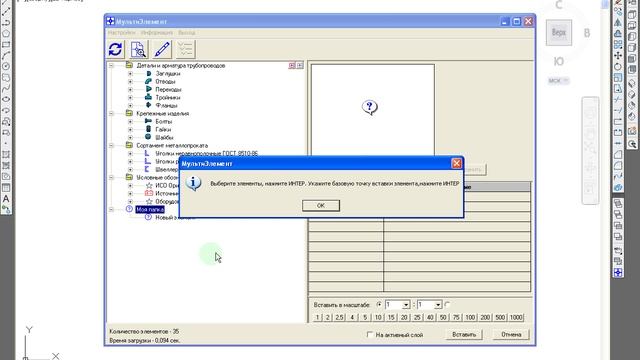640x360 pixels.
Task: Collapse the 'Крепежные изделия' tree node
Action: tap(111, 113)
